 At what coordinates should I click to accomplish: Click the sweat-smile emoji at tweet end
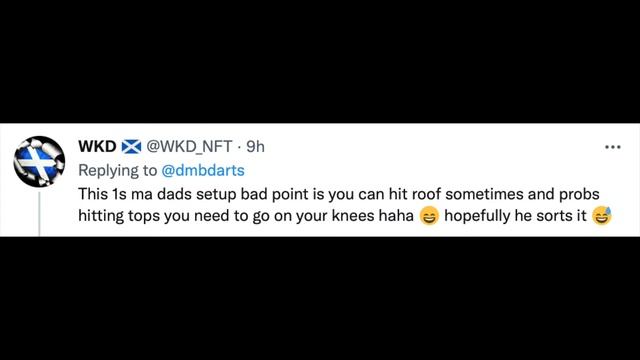tap(602, 216)
